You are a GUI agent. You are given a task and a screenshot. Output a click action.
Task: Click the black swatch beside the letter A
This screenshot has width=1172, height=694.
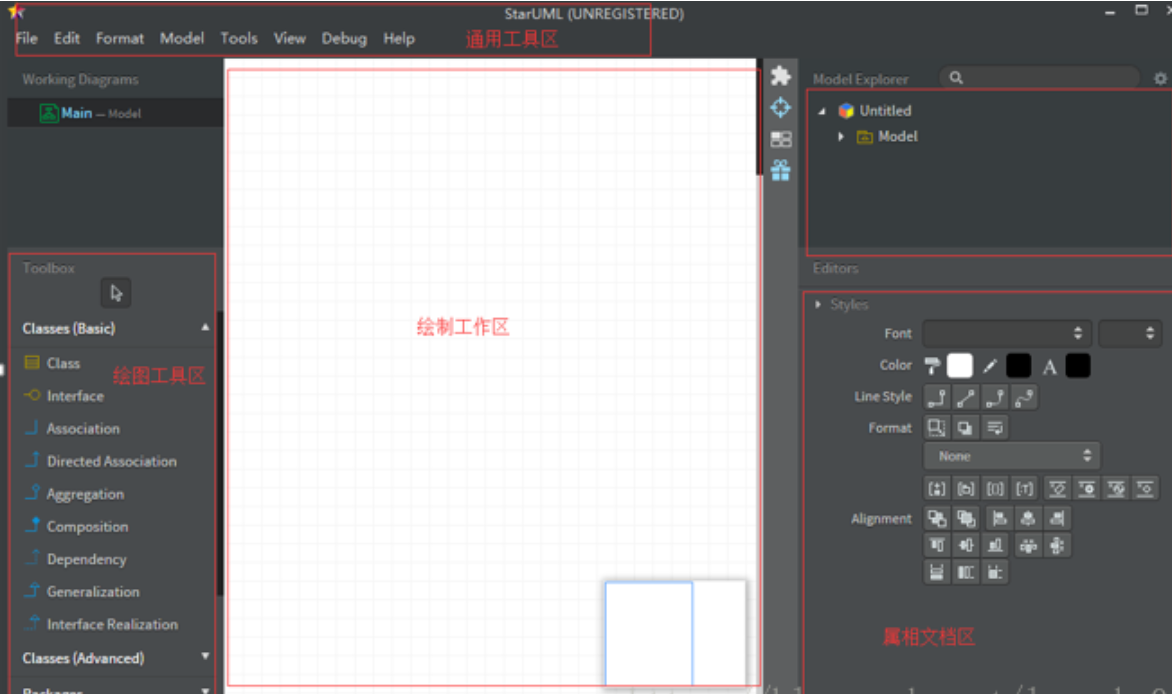(x=1078, y=366)
